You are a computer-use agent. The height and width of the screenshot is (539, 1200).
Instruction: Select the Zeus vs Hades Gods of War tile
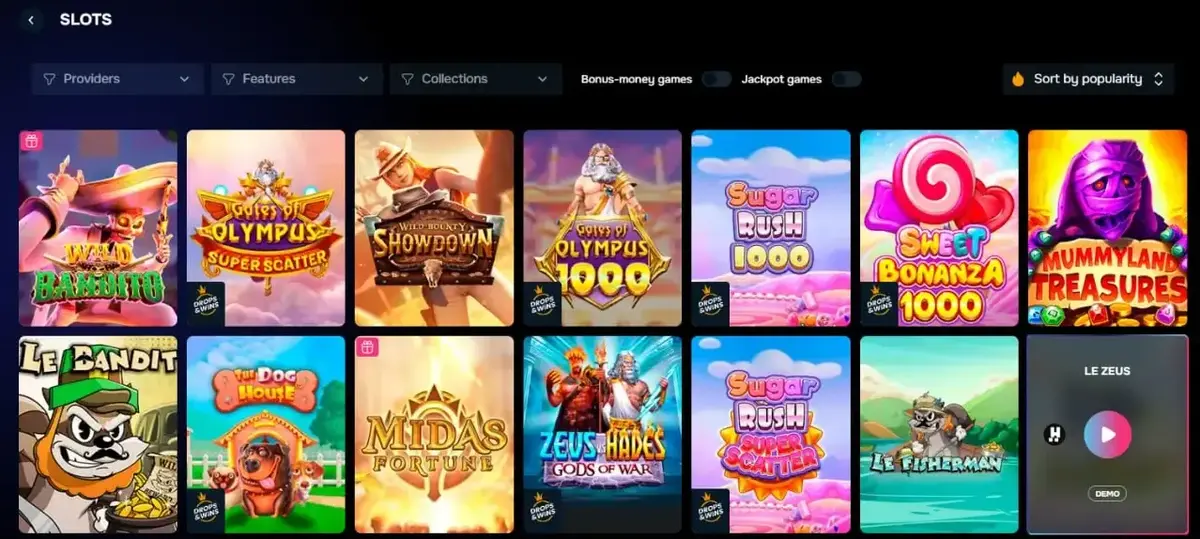point(603,434)
